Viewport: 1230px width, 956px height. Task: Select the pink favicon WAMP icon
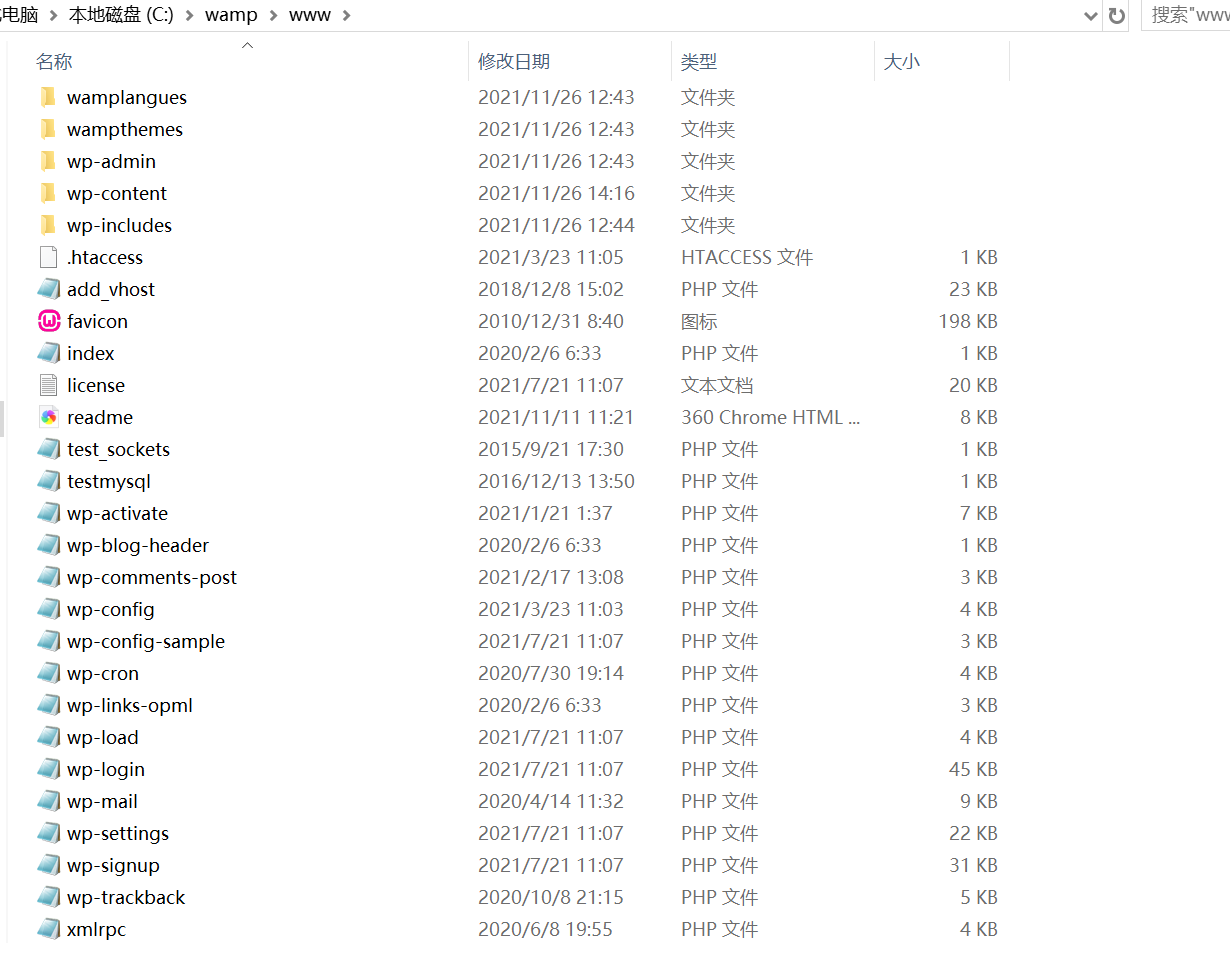click(x=49, y=321)
